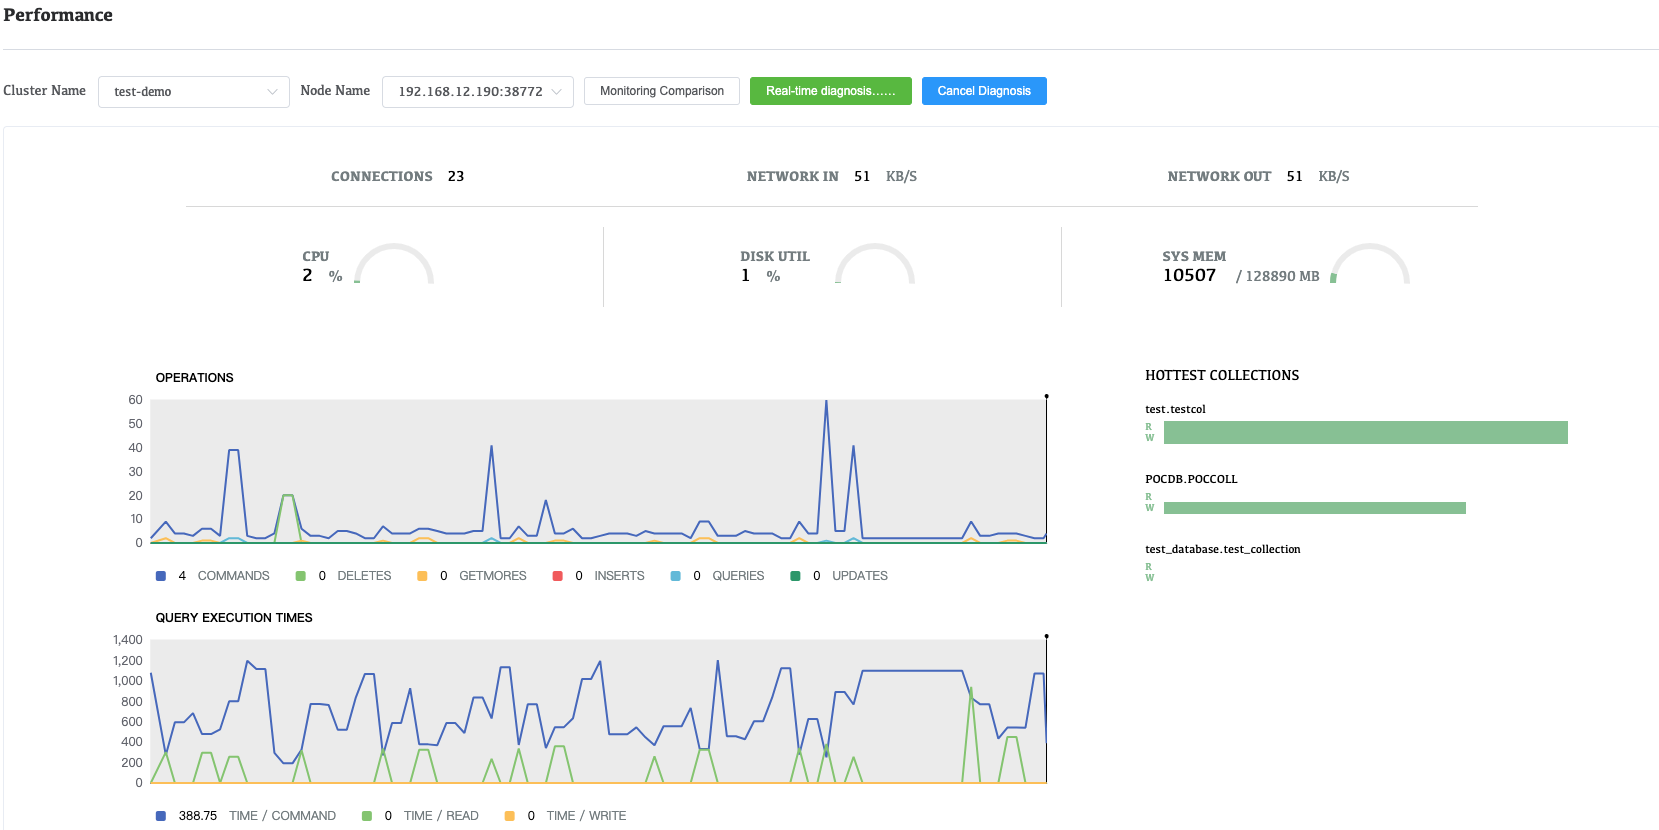Click the Monitoring Comparison button
The width and height of the screenshot is (1659, 830).
[662, 91]
